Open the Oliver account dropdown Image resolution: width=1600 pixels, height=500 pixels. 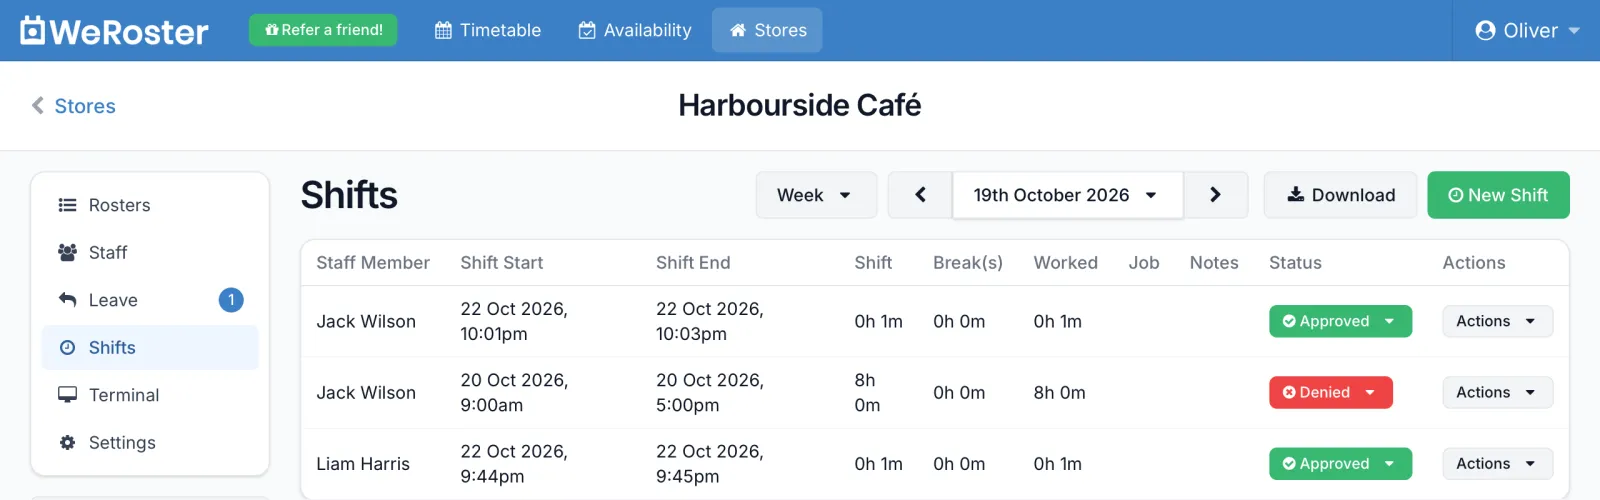pos(1527,30)
